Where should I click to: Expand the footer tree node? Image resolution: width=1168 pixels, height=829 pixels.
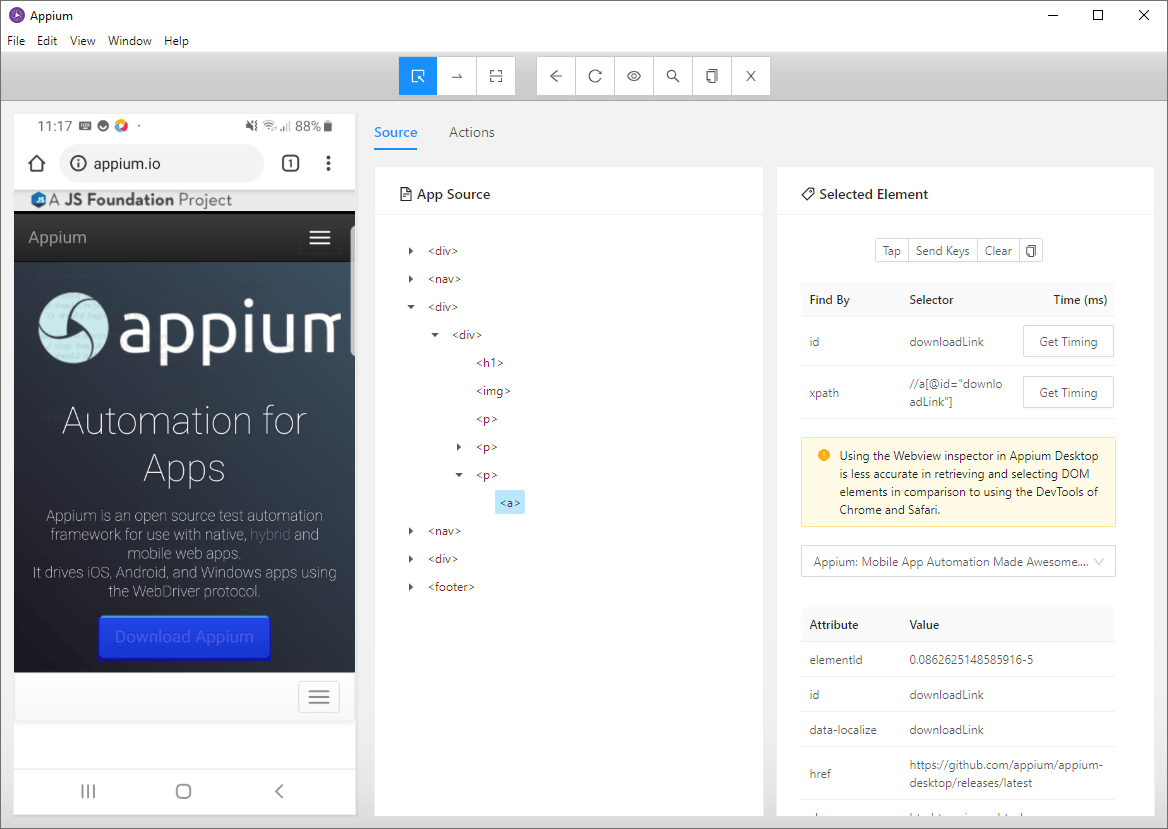point(410,587)
